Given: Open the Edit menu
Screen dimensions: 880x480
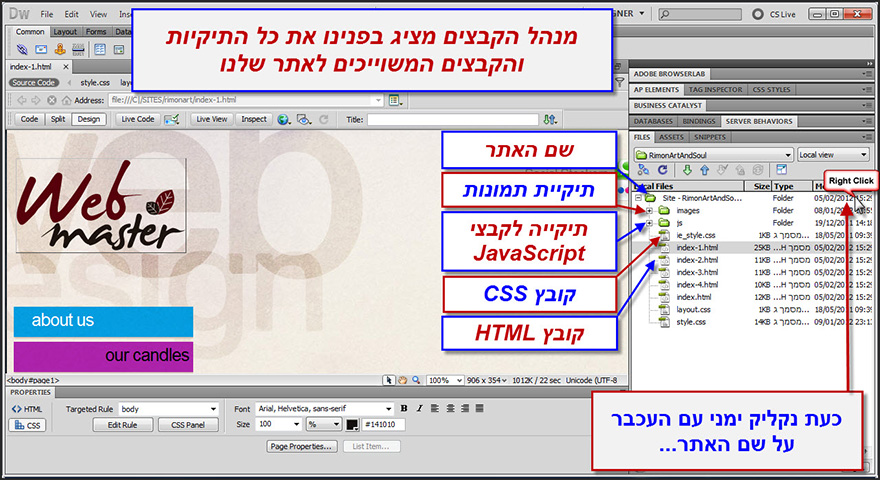Looking at the screenshot, I should click(71, 14).
